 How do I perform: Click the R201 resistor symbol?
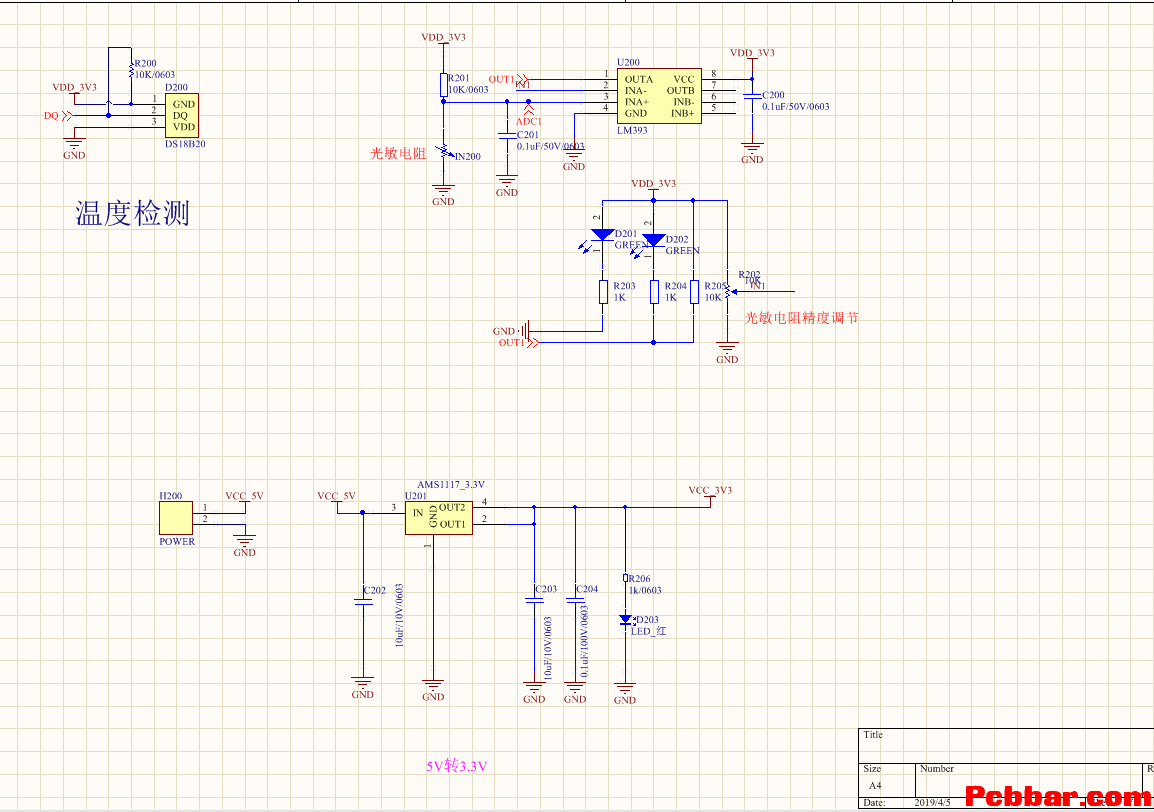tap(443, 85)
